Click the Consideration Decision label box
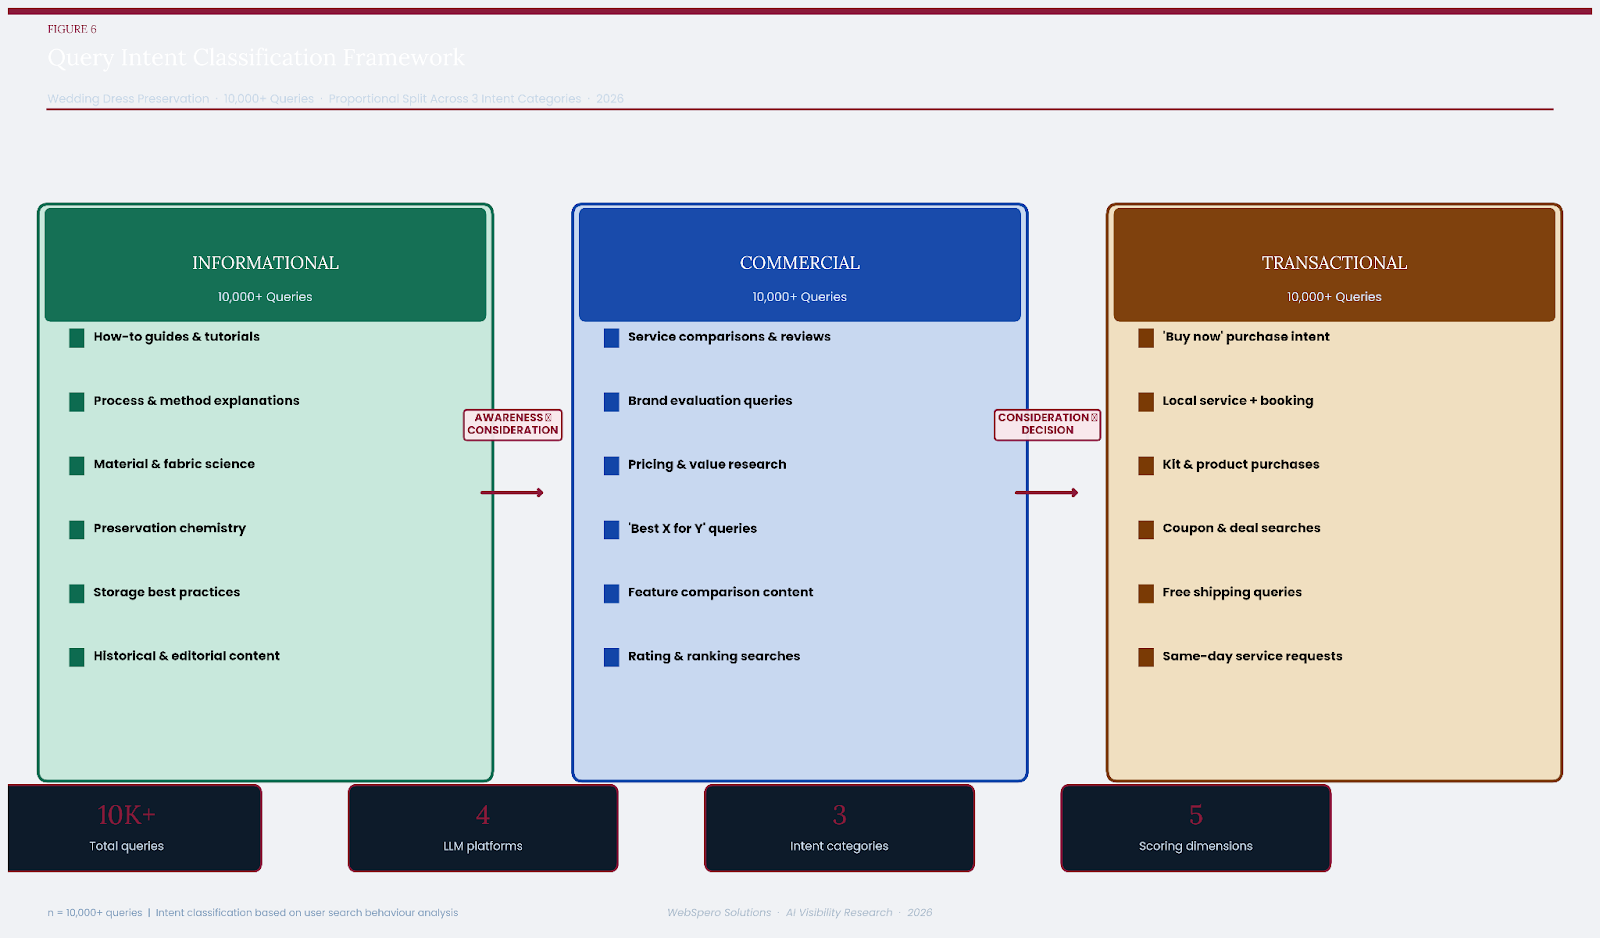 coord(1047,425)
